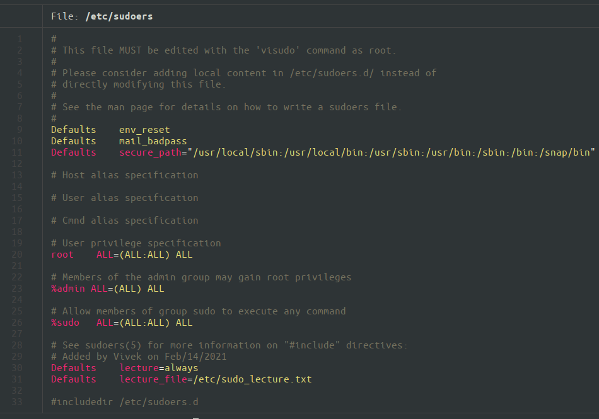Click line number 33 in the gutter
Screen dimensions: 599x419
(17, 402)
